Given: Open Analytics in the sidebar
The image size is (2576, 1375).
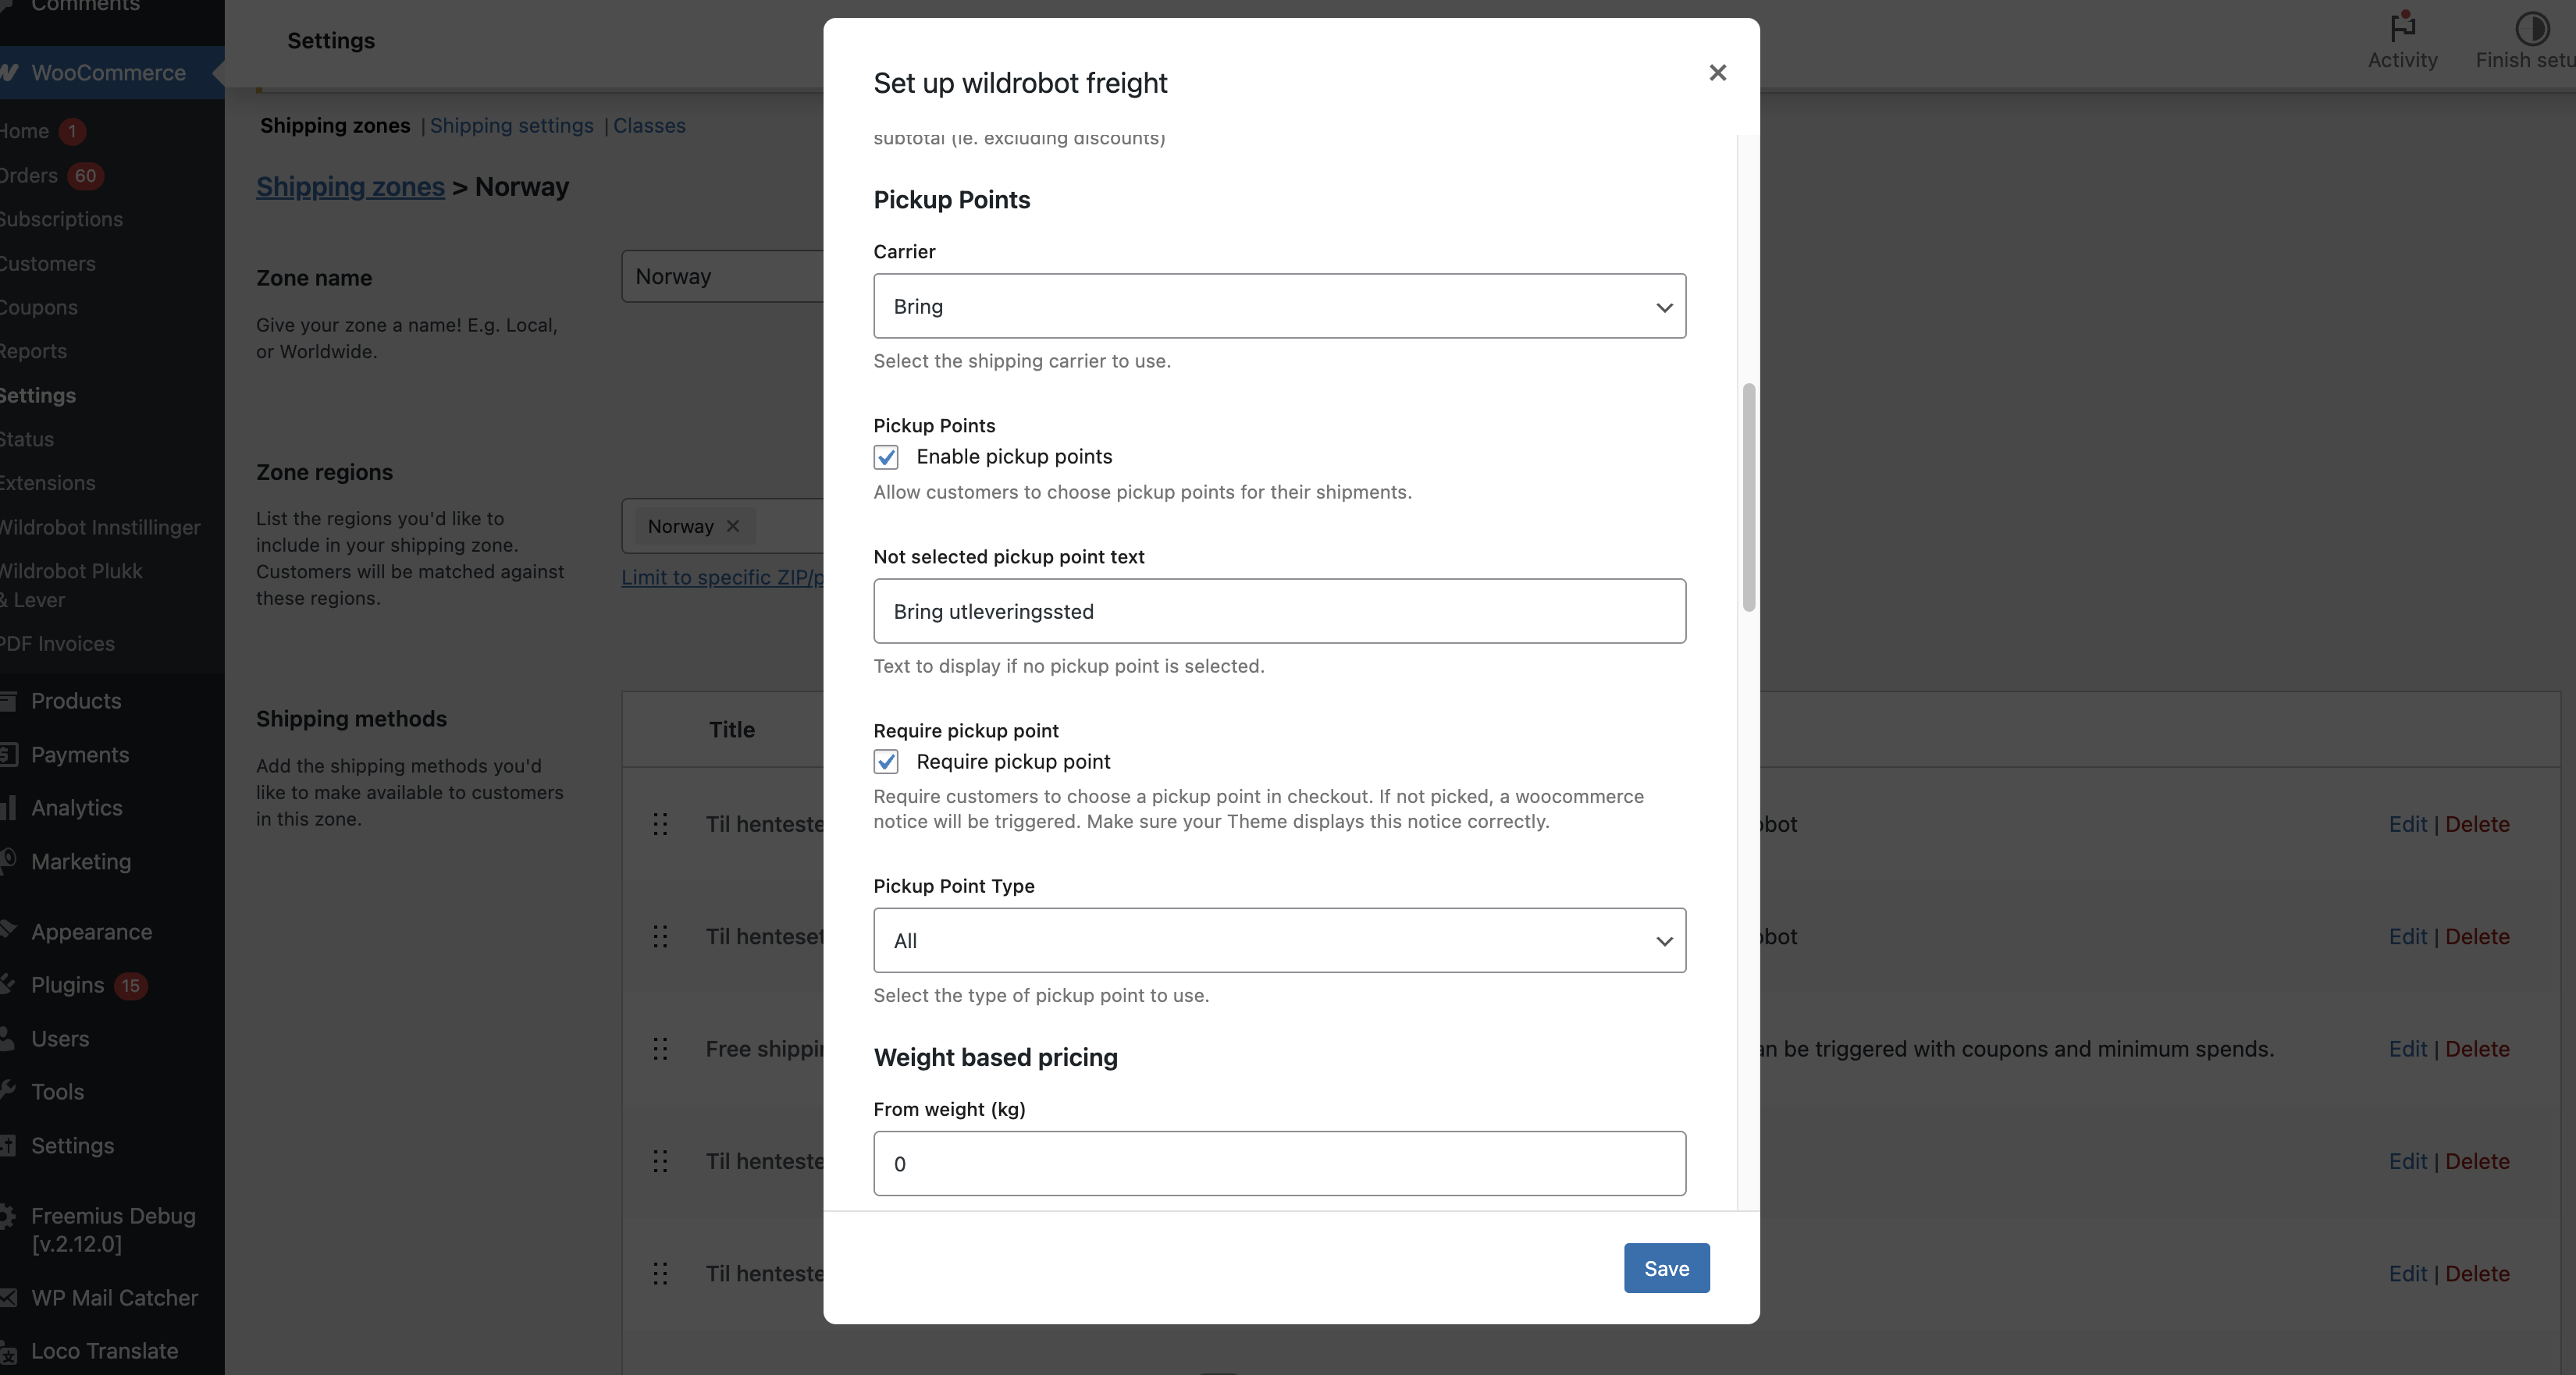Looking at the screenshot, I should [x=77, y=808].
